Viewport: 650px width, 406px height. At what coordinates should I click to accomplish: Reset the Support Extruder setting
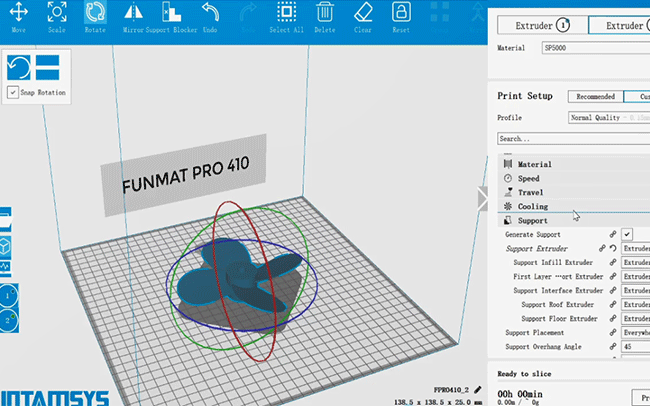pos(613,248)
